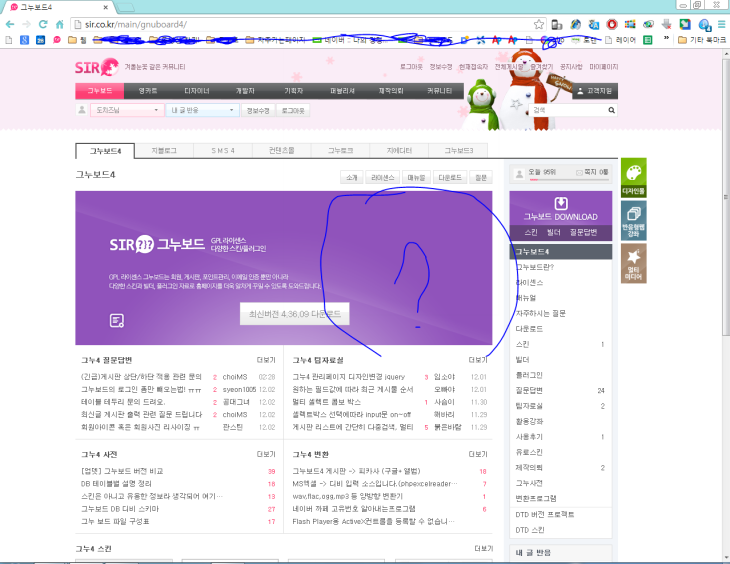Click the 최신버전 4.36.09 다운로드 button
This screenshot has width=730, height=564.
click(295, 314)
